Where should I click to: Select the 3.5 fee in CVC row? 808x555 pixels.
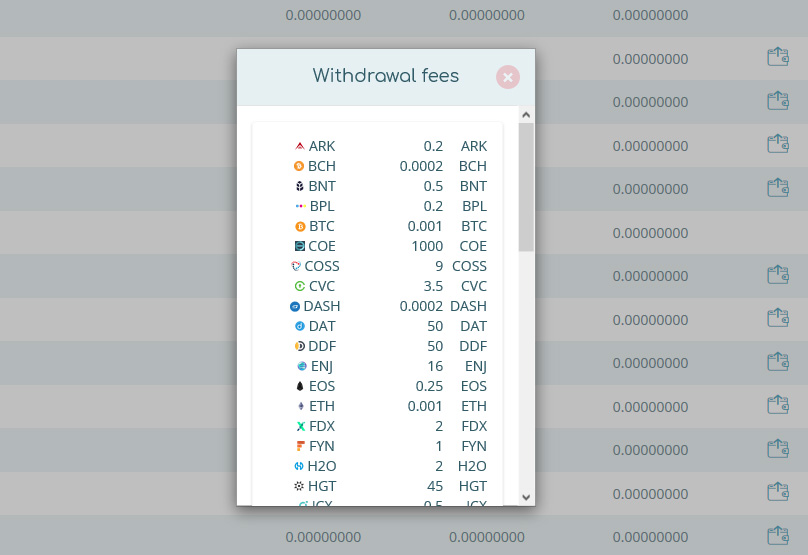coord(433,286)
